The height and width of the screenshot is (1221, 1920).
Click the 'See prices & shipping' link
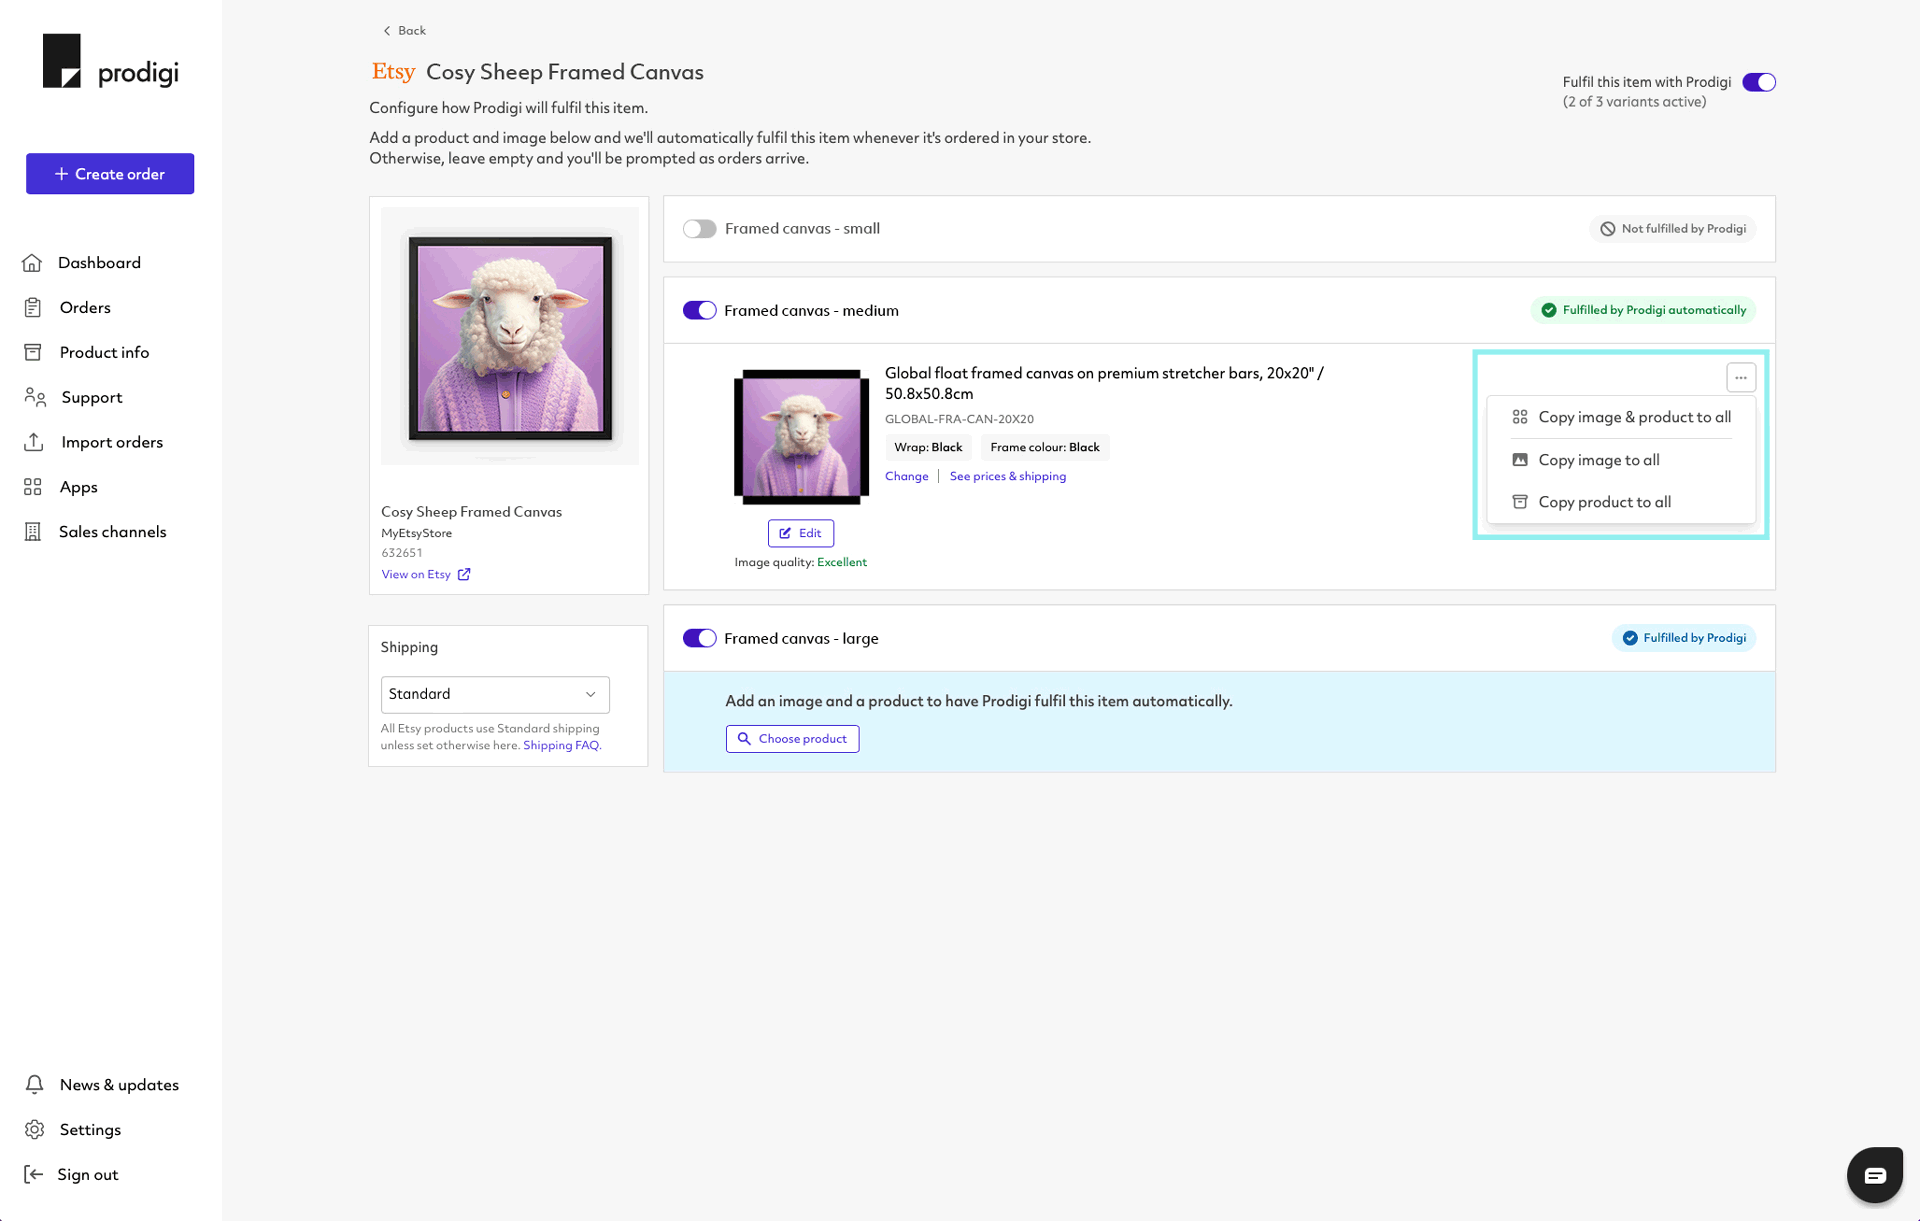tap(1008, 476)
